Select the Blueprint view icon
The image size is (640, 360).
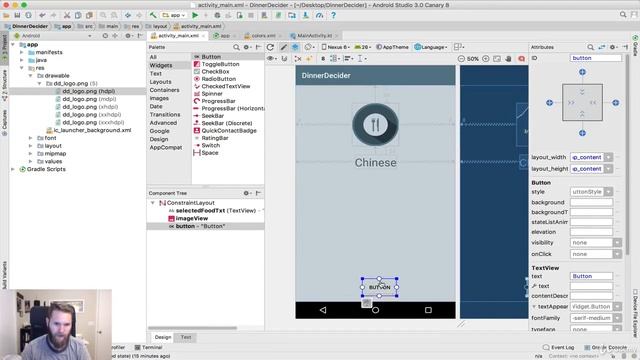(295, 47)
